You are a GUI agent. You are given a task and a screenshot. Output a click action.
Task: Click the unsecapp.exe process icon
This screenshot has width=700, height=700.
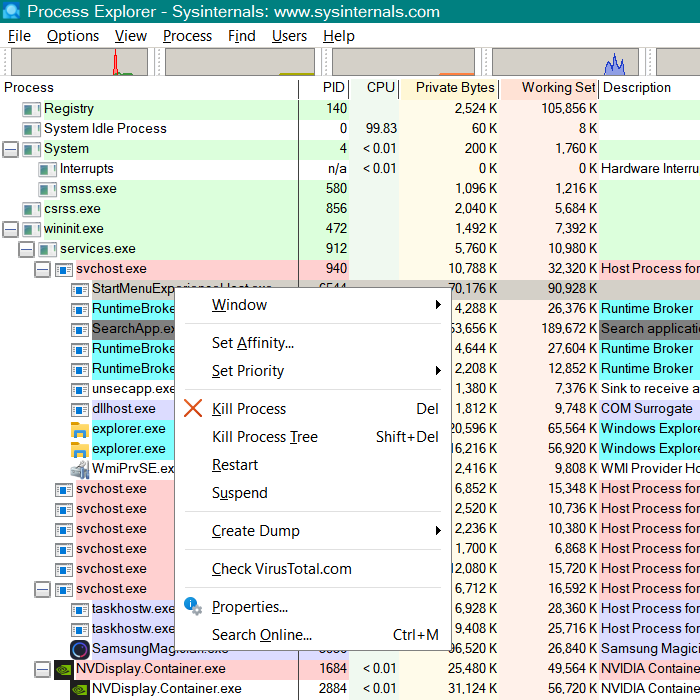pos(79,389)
